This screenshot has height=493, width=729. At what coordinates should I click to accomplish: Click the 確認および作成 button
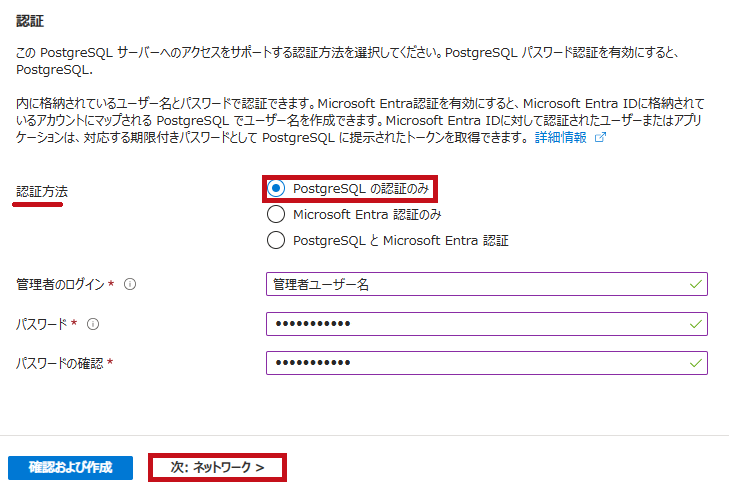point(70,467)
